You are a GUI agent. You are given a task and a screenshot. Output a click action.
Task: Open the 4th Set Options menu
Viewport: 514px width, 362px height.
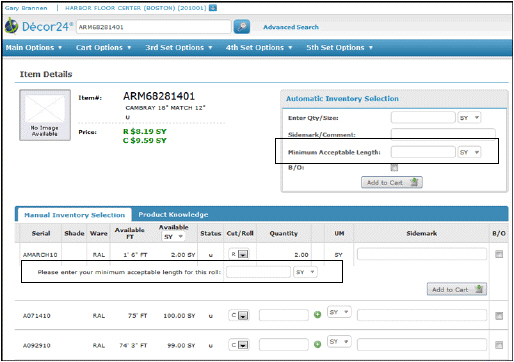(x=259, y=48)
